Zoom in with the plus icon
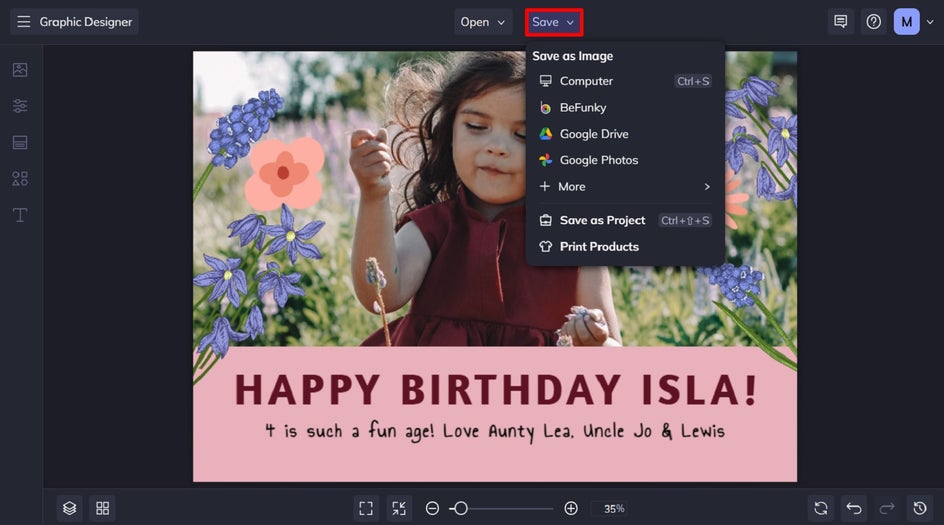 click(571, 508)
